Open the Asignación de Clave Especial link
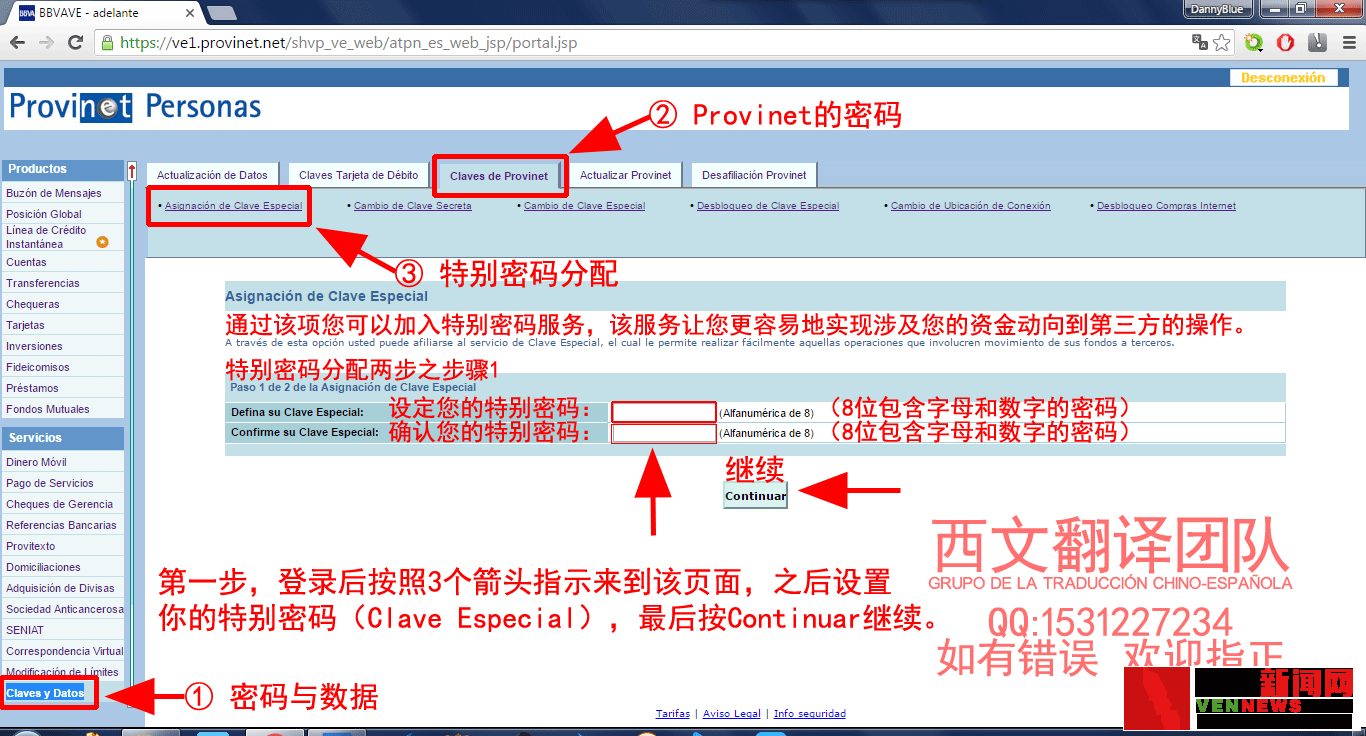This screenshot has width=1366, height=736. [x=233, y=206]
